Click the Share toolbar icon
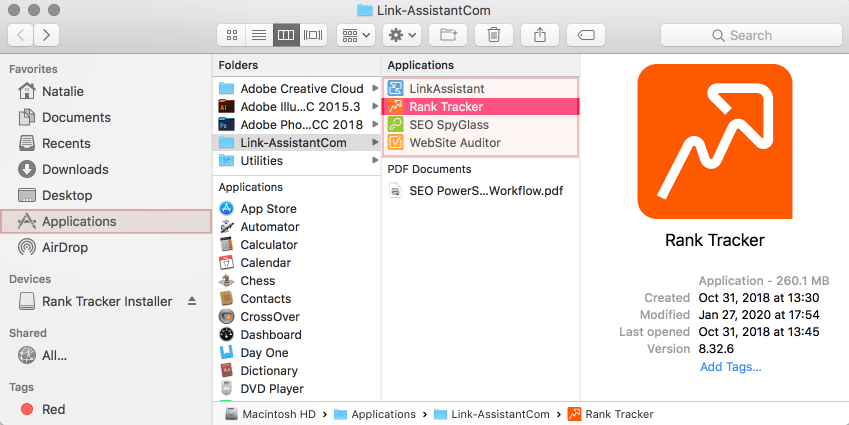Image resolution: width=849 pixels, height=425 pixels. pyautogui.click(x=540, y=35)
